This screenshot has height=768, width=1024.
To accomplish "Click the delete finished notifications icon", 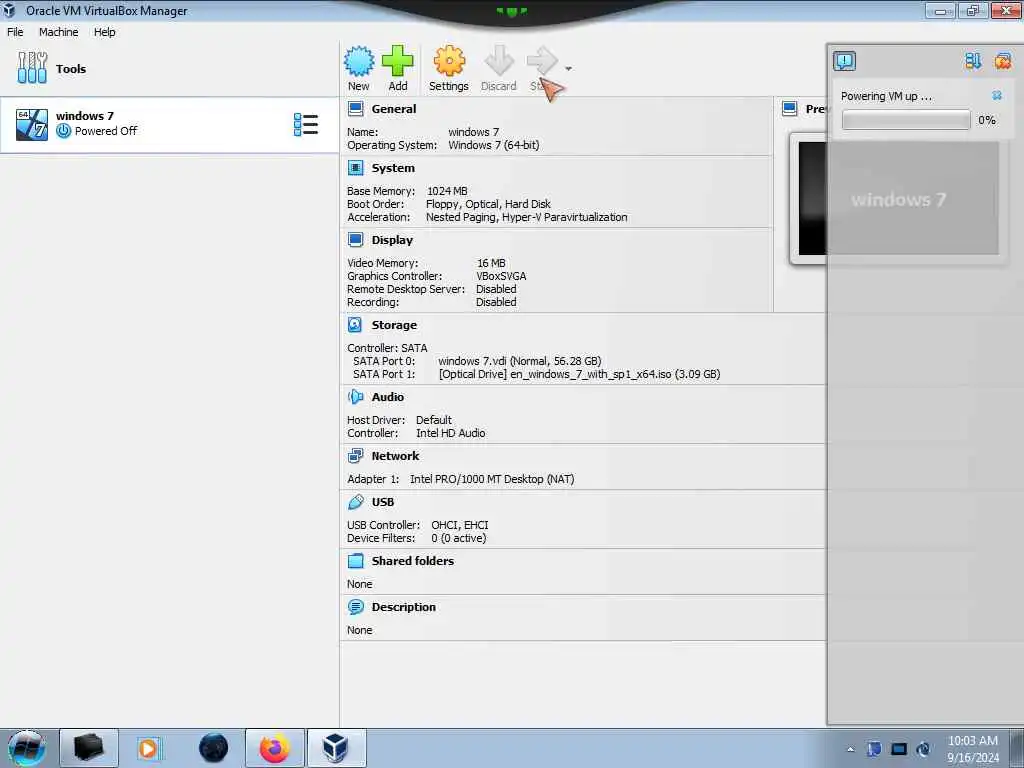I will pyautogui.click(x=1002, y=61).
